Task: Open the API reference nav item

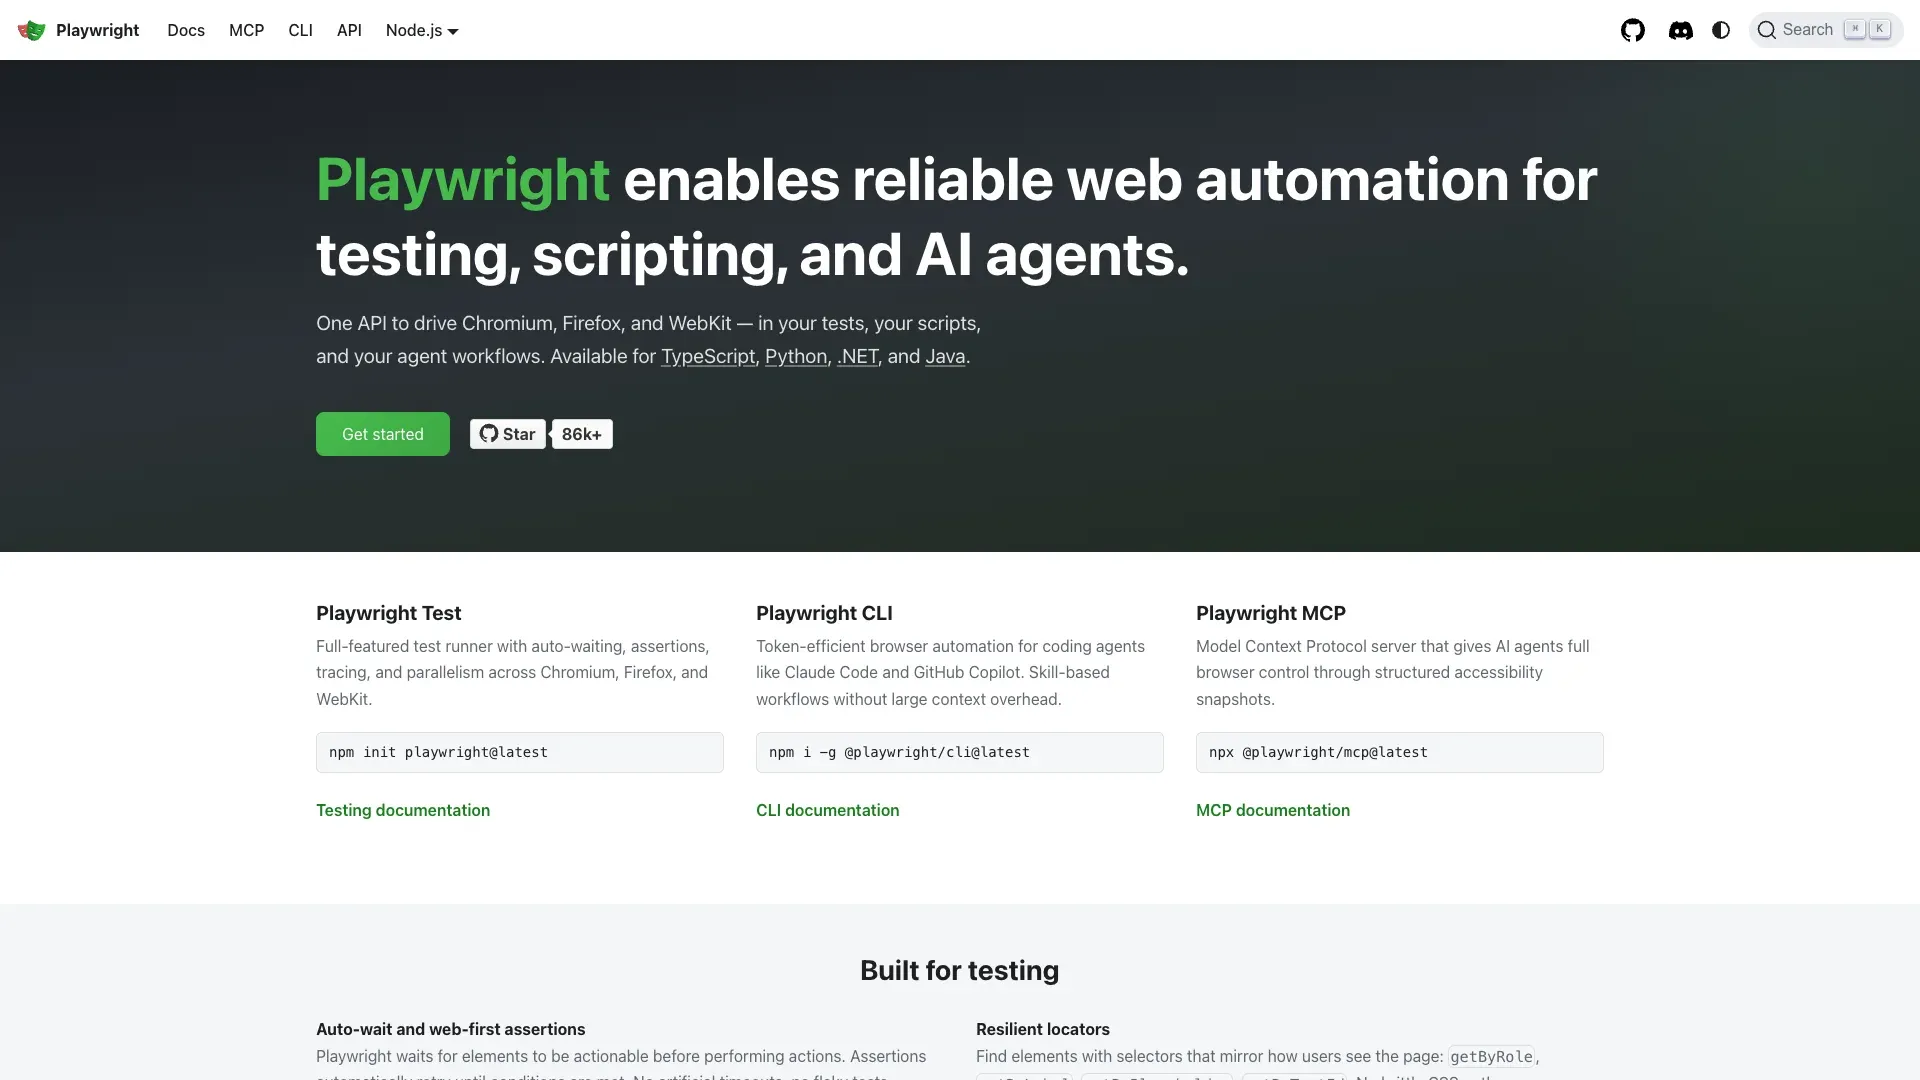Action: (349, 30)
